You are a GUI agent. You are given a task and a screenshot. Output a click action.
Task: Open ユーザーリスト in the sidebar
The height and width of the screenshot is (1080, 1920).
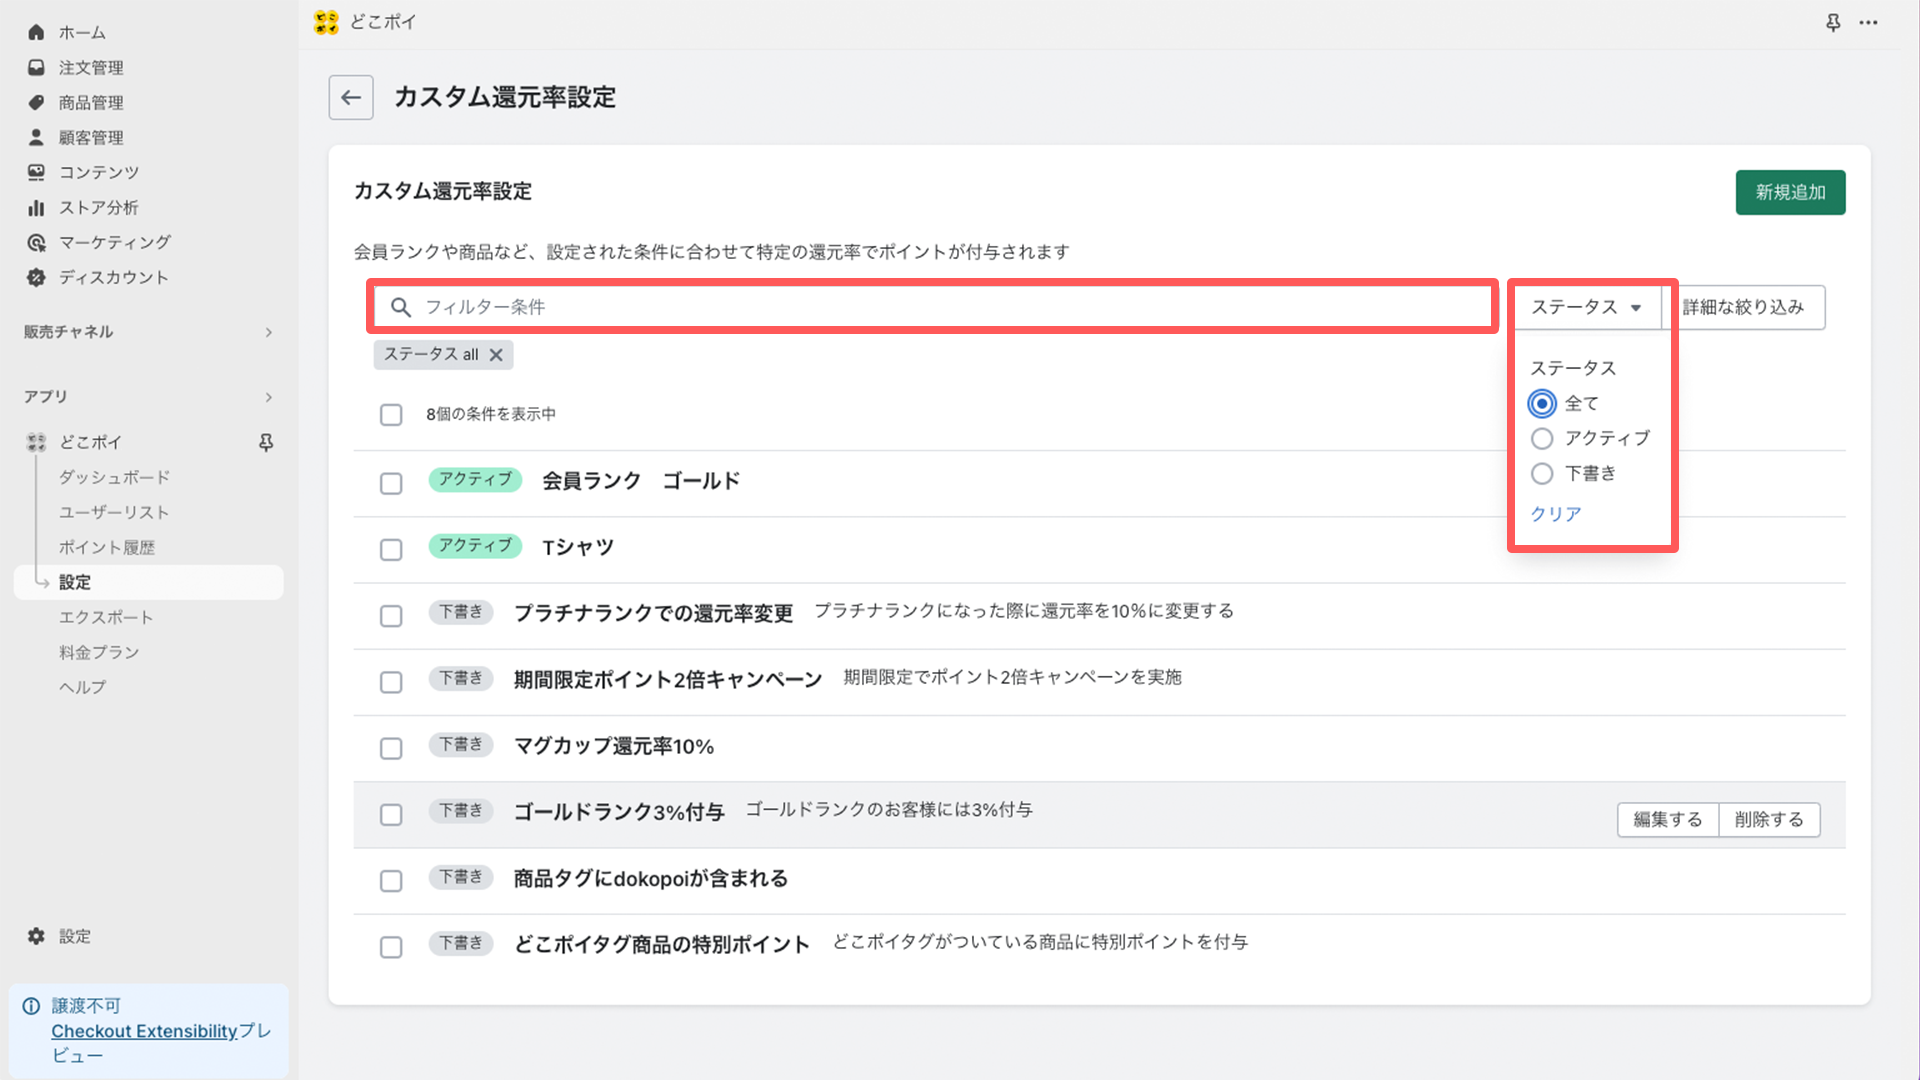[114, 512]
